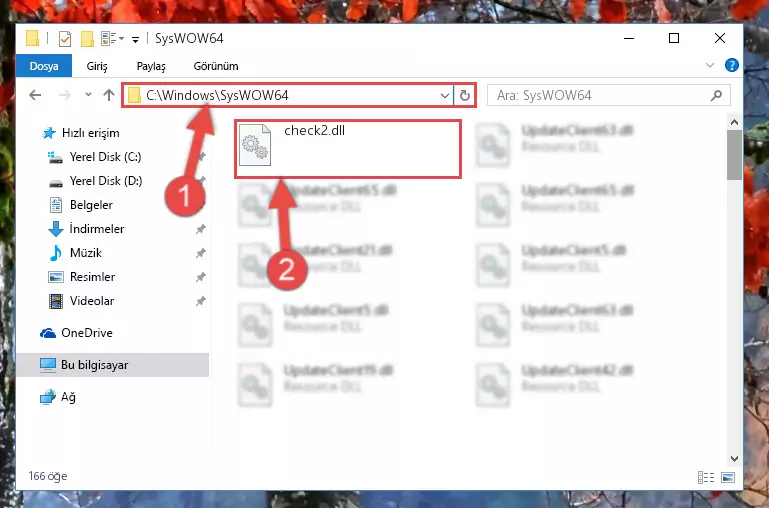Click the pin icon beside Resimler
This screenshot has height=508, width=769.
click(201, 277)
